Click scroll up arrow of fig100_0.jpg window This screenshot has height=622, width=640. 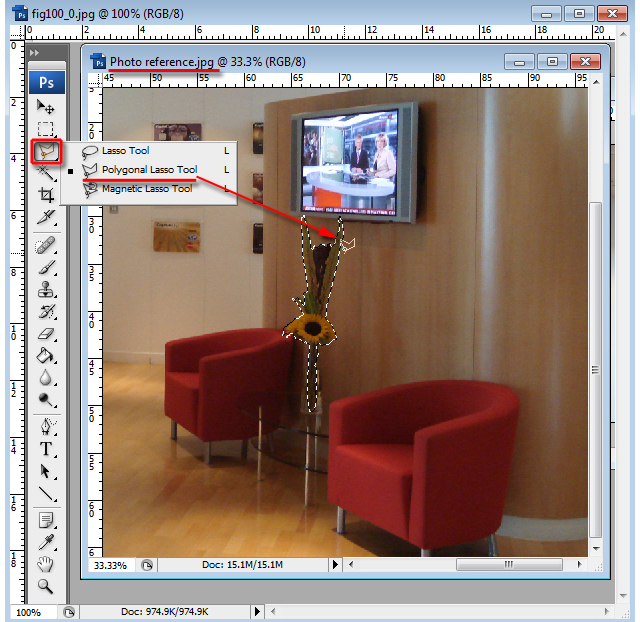(x=623, y=34)
